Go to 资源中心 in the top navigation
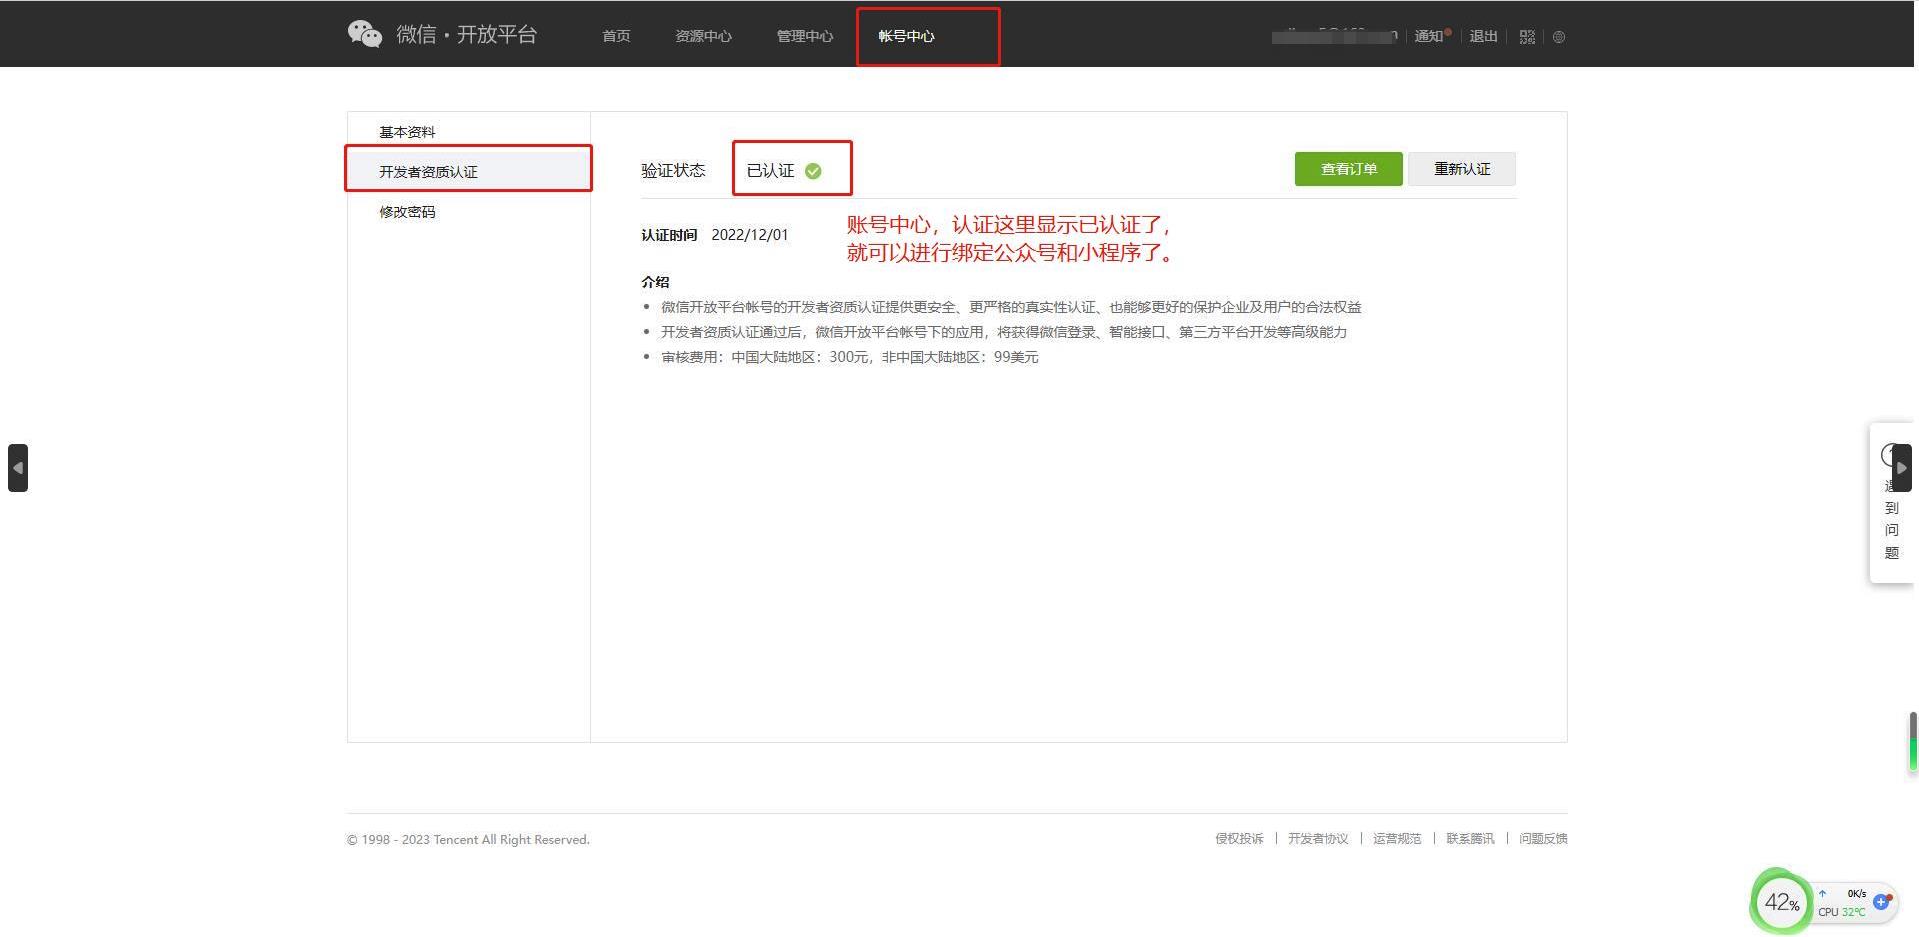The height and width of the screenshot is (937, 1919). (x=703, y=36)
